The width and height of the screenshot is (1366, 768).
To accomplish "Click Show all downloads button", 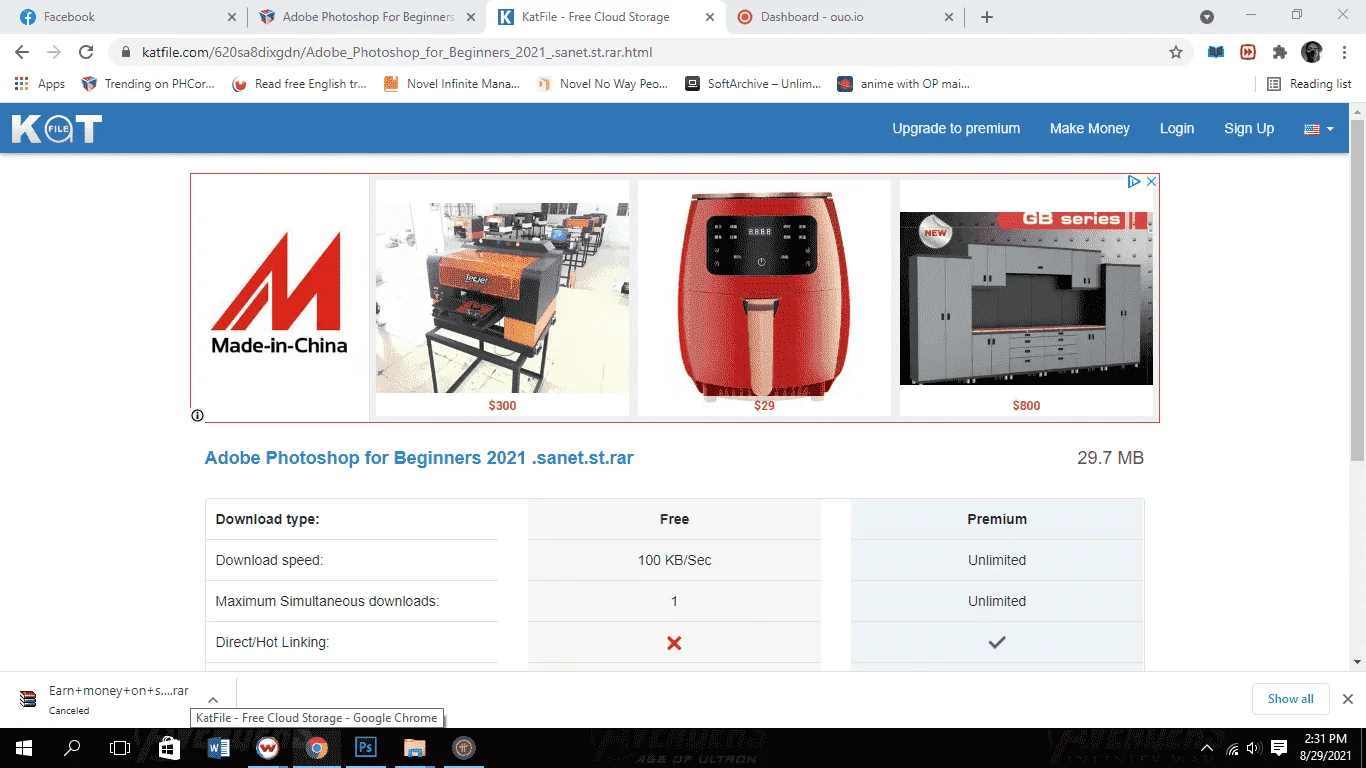I will (x=1291, y=699).
